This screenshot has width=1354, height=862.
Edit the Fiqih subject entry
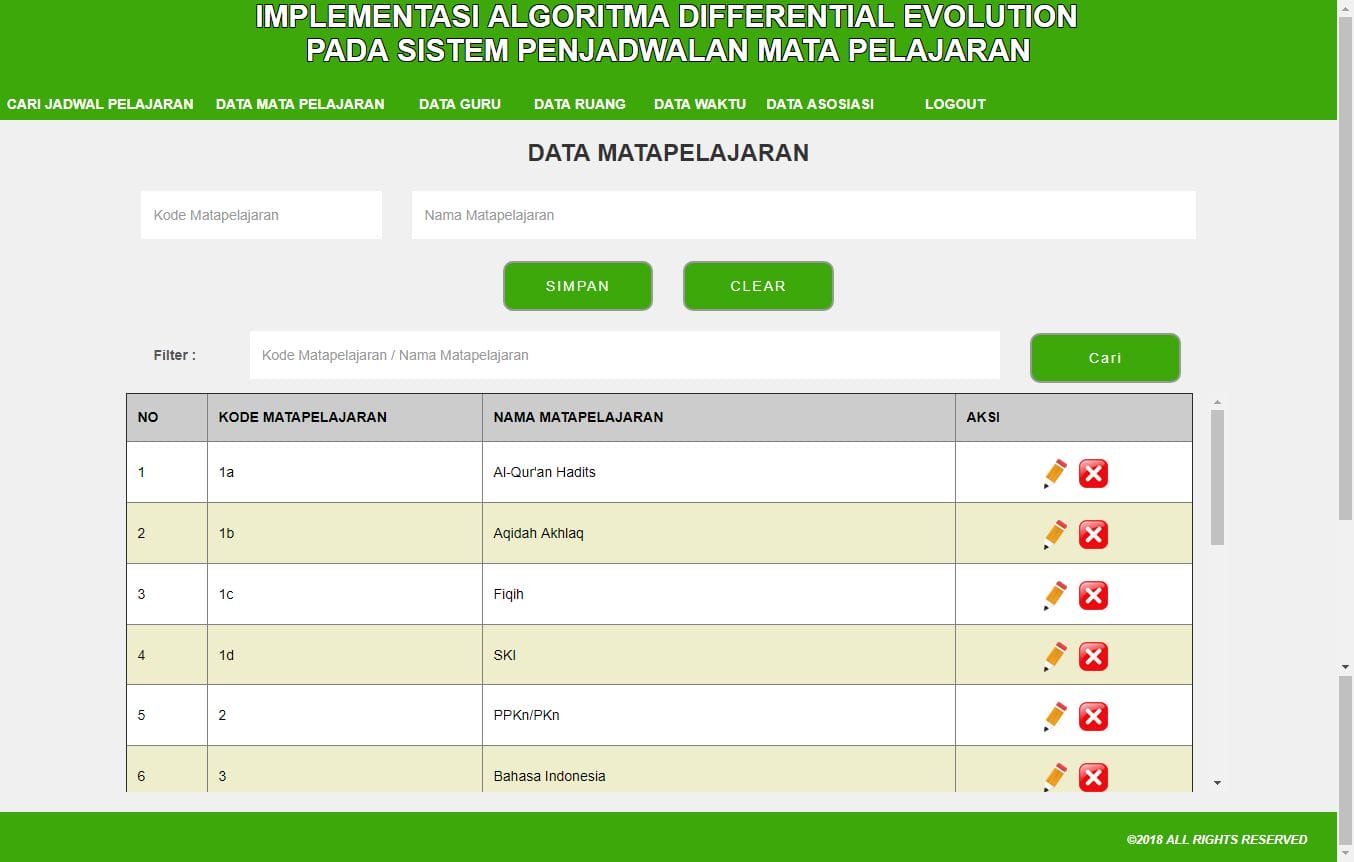(1055, 596)
